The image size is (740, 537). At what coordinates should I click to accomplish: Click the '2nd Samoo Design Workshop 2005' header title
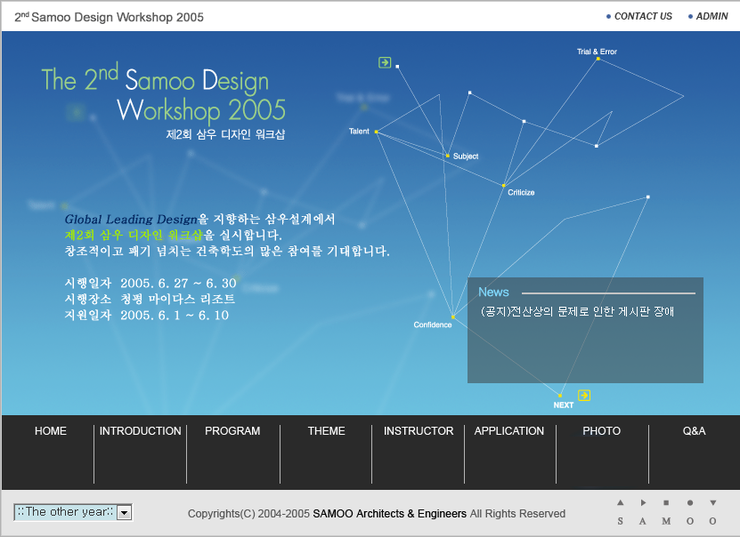109,17
